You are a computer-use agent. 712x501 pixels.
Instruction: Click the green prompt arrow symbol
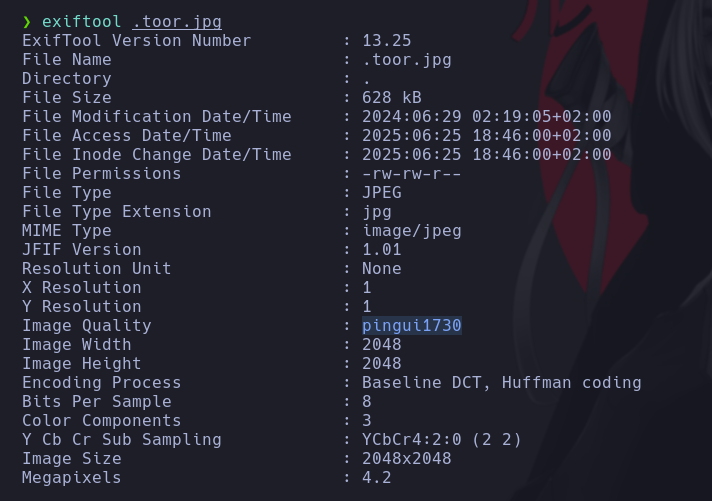(27, 22)
